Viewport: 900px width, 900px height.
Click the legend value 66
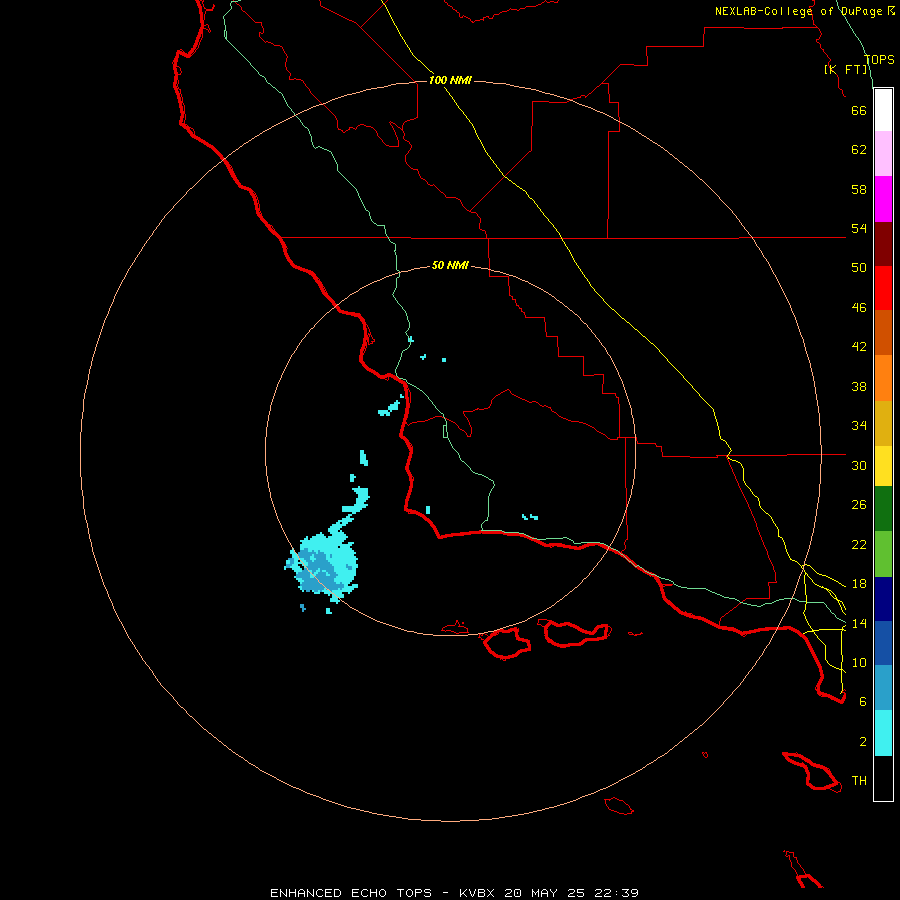point(859,110)
